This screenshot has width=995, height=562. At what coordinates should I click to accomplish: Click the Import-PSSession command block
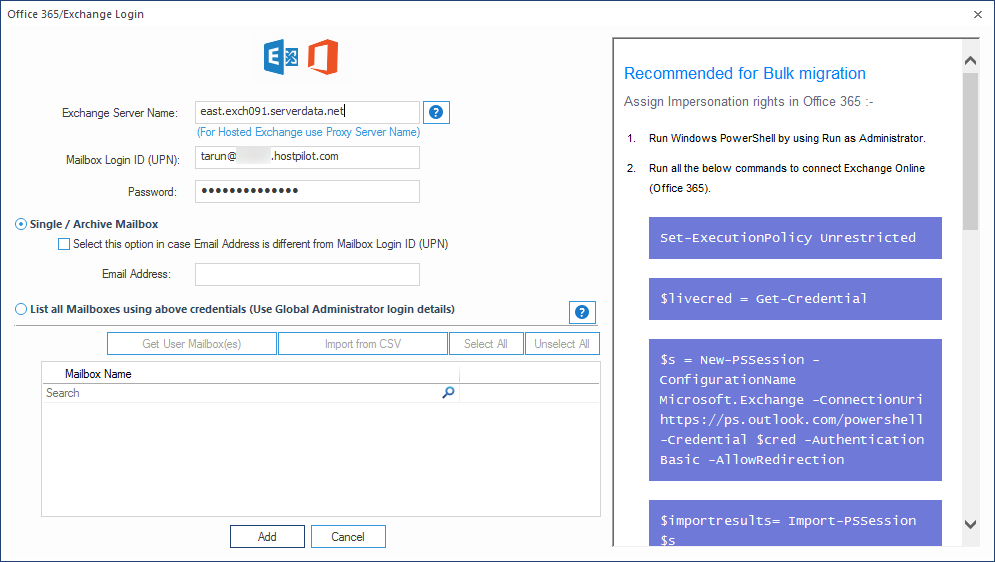tap(795, 523)
